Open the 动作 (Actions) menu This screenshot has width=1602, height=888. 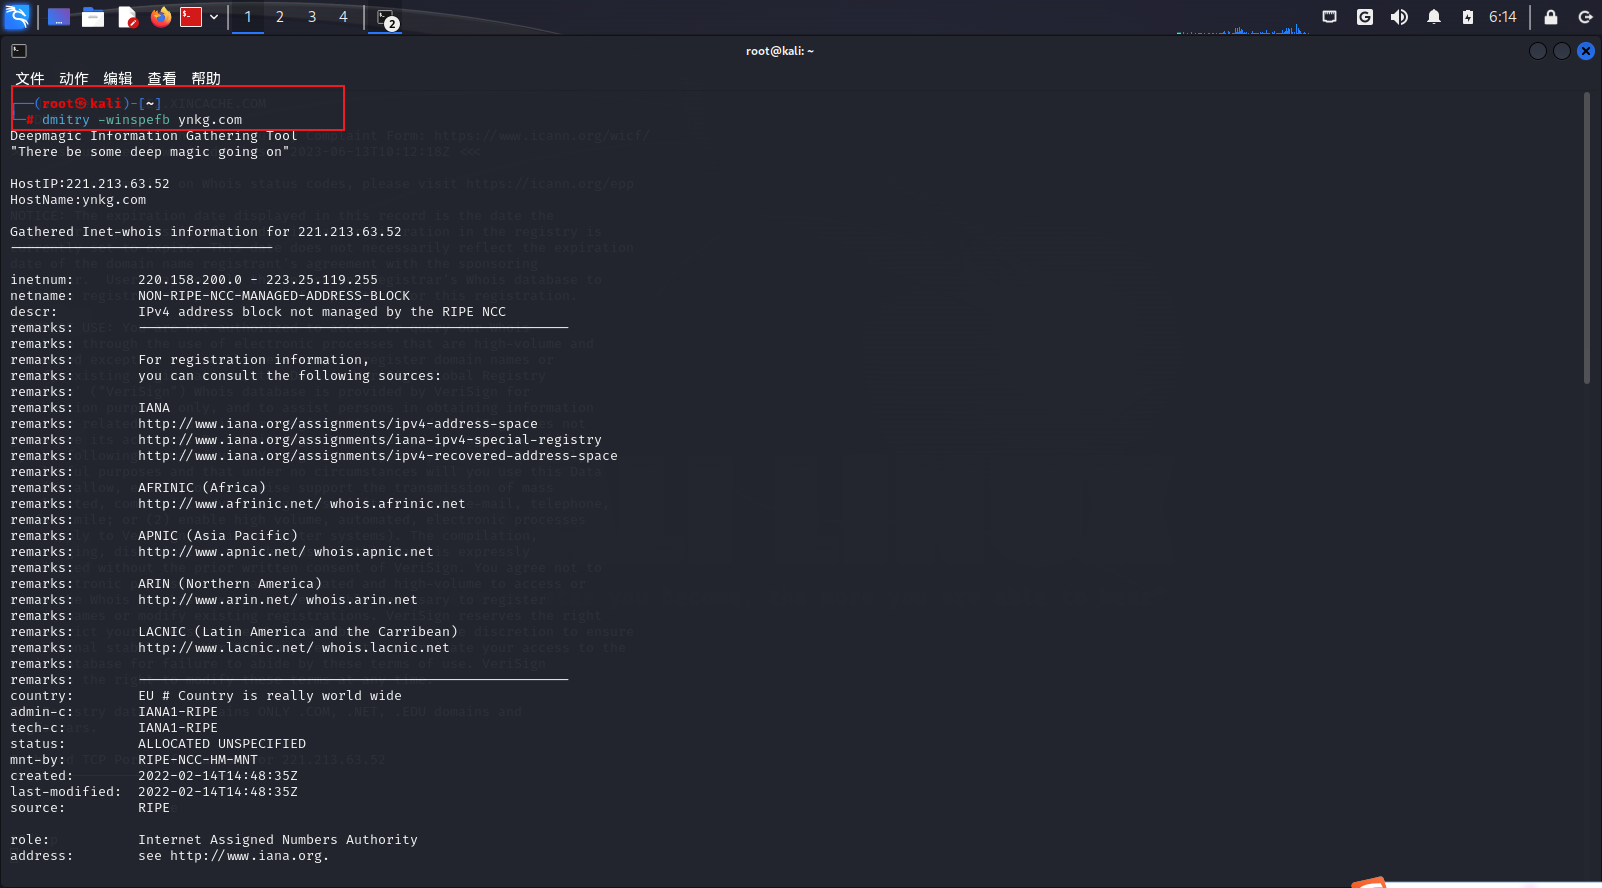point(73,78)
